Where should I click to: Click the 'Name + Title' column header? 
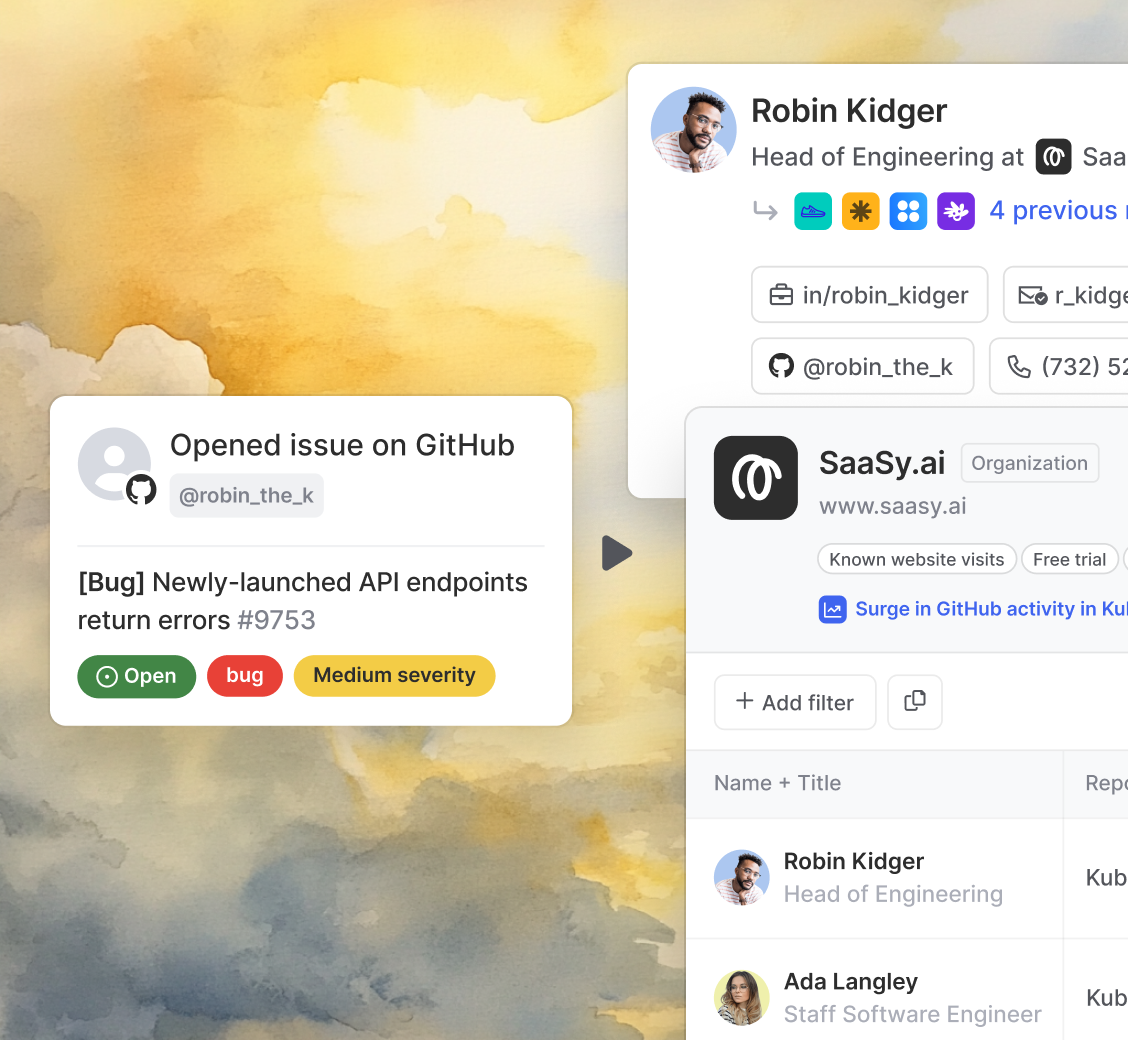(777, 783)
